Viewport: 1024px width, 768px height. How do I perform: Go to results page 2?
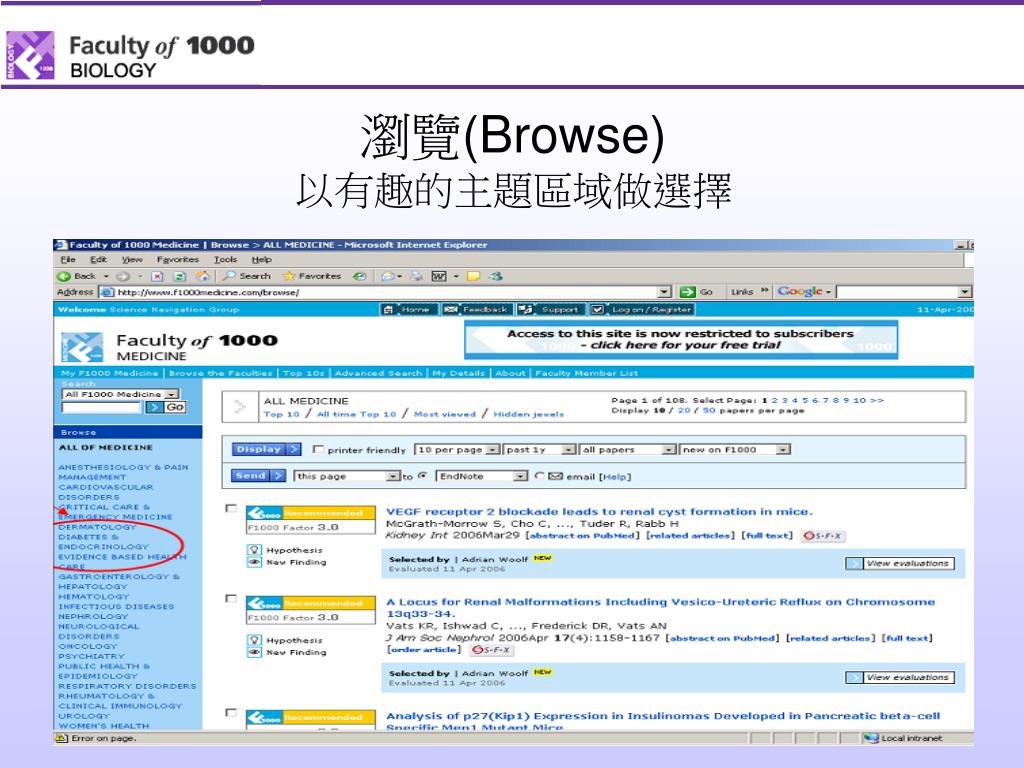[775, 400]
